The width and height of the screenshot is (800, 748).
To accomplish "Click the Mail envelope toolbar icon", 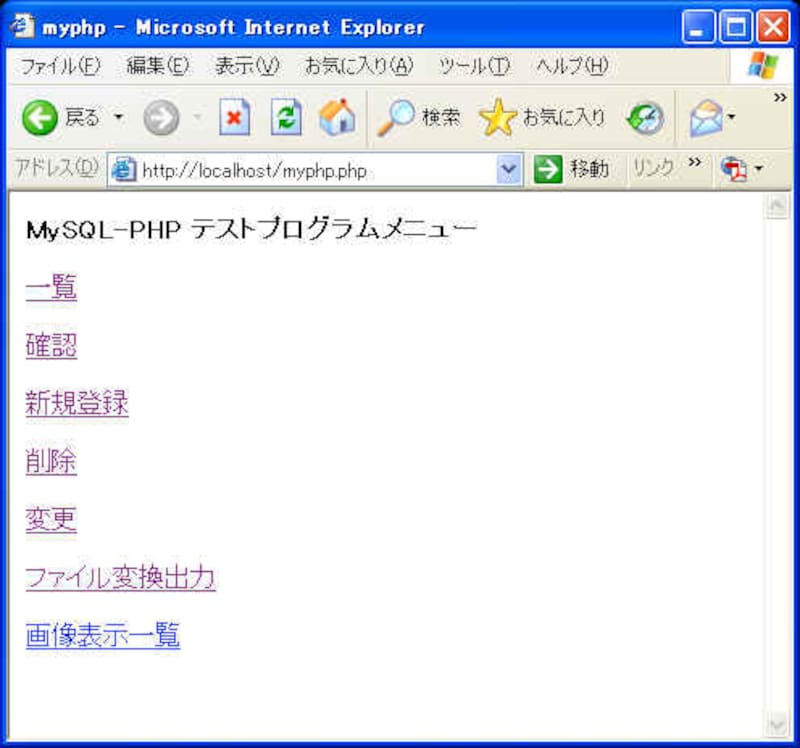I will click(706, 118).
